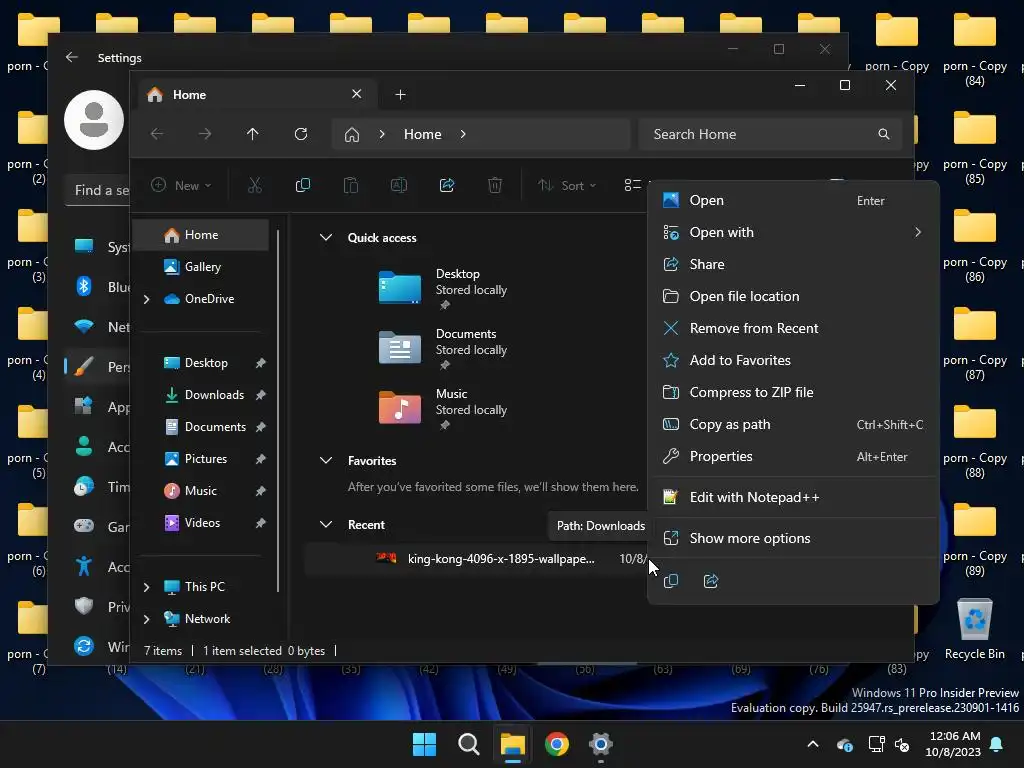Open Pictures in navigation pane
Viewport: 1024px width, 768px height.
coord(201,459)
